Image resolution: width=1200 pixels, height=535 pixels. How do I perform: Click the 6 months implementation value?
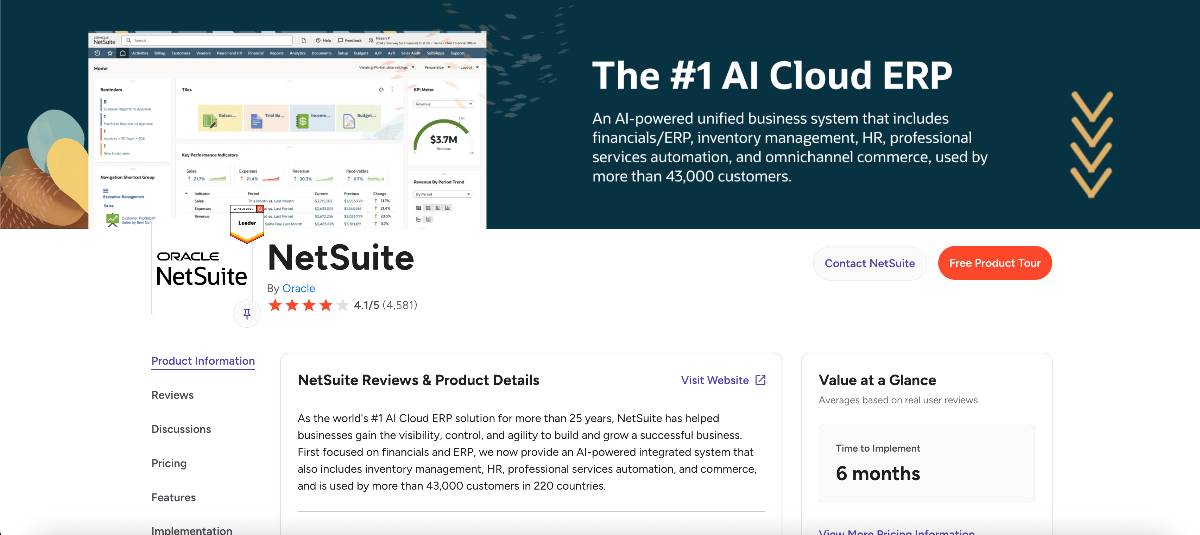tap(878, 473)
